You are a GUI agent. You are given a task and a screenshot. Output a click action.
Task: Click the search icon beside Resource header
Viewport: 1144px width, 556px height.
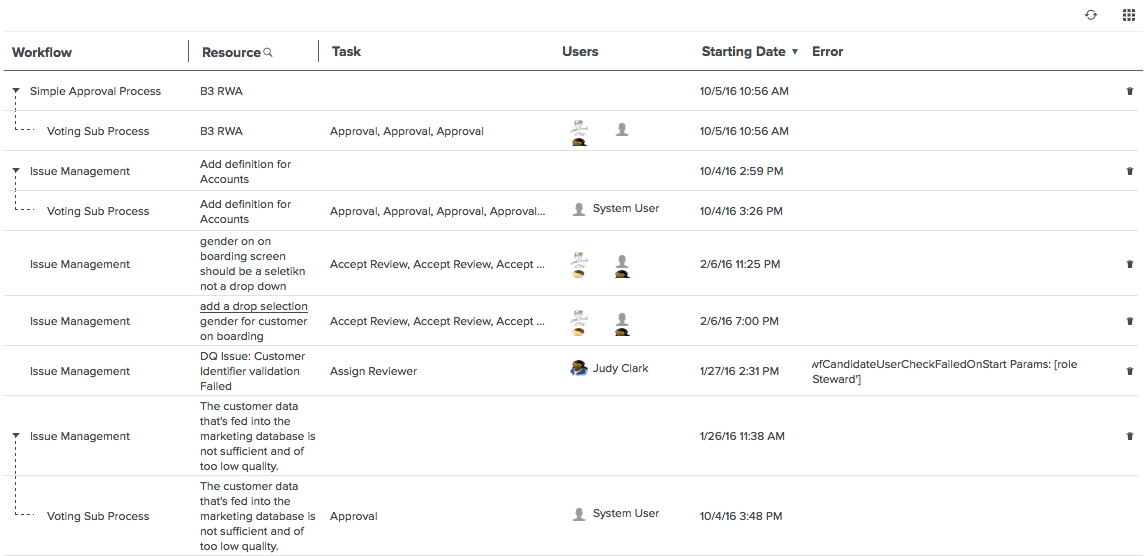pos(268,52)
